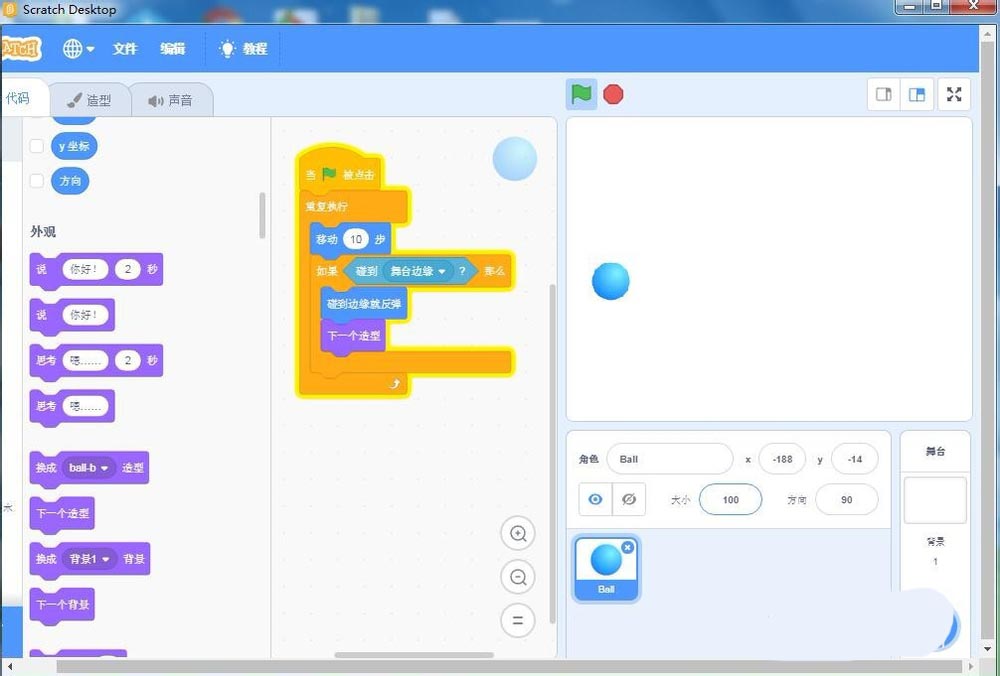Click the window bottom horizontal scrollbar
This screenshot has width=1000, height=676.
pyautogui.click(x=511, y=667)
